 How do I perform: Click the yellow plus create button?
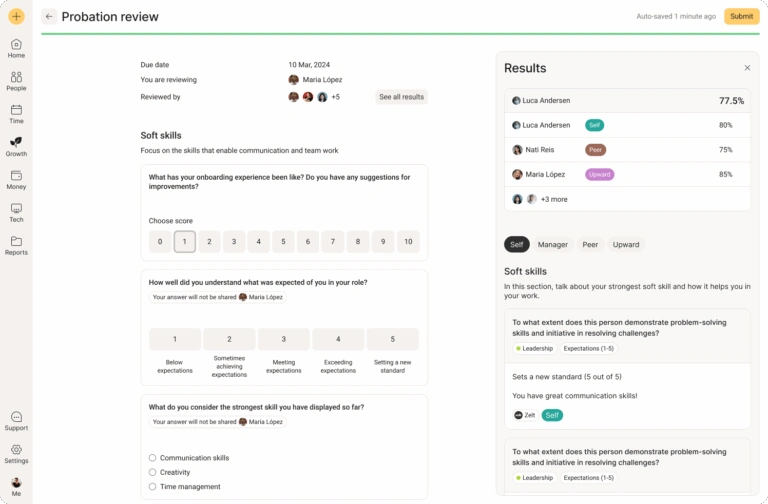16,16
